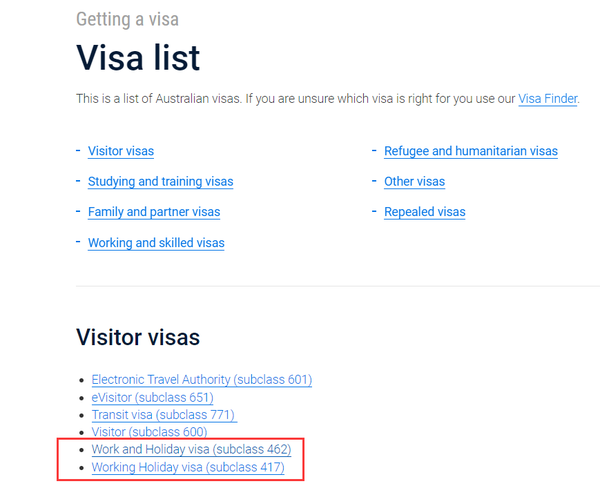The height and width of the screenshot is (497, 600).
Task: Open Transit visa (subclass 771)
Action: [x=164, y=415]
